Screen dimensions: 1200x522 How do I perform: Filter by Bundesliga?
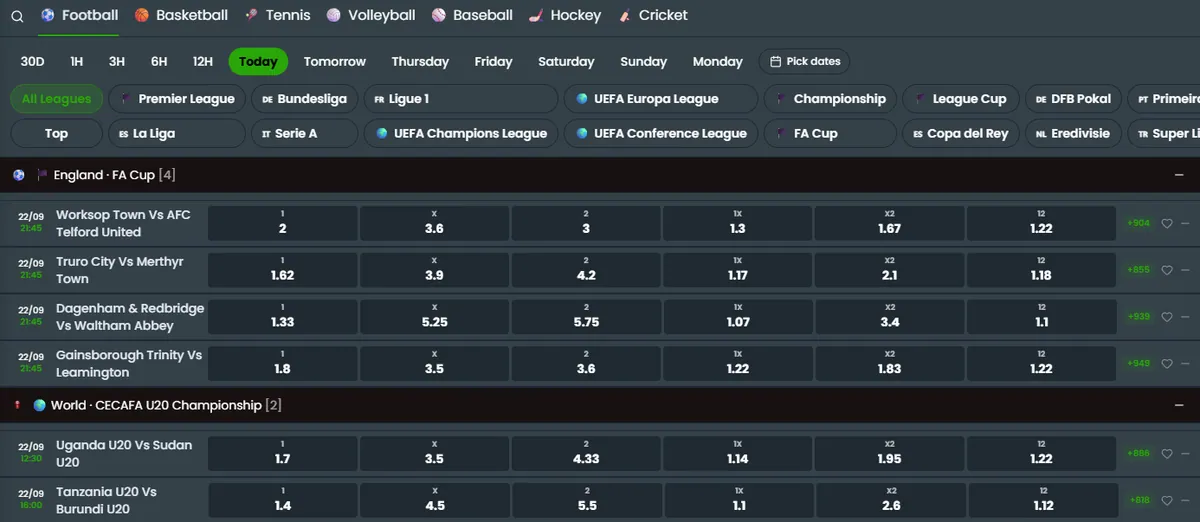coord(304,99)
